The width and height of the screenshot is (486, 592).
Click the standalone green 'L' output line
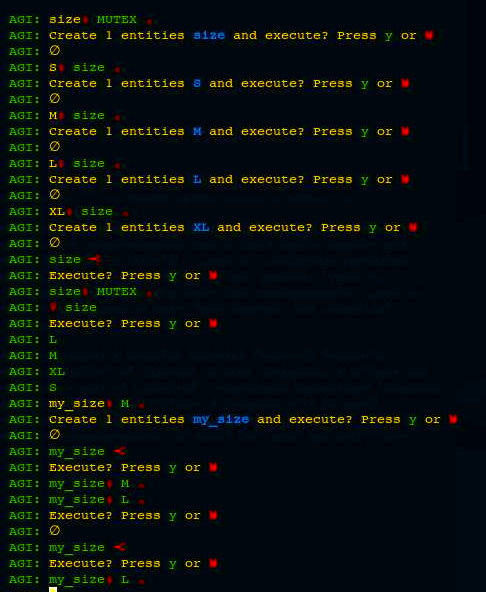click(x=53, y=339)
